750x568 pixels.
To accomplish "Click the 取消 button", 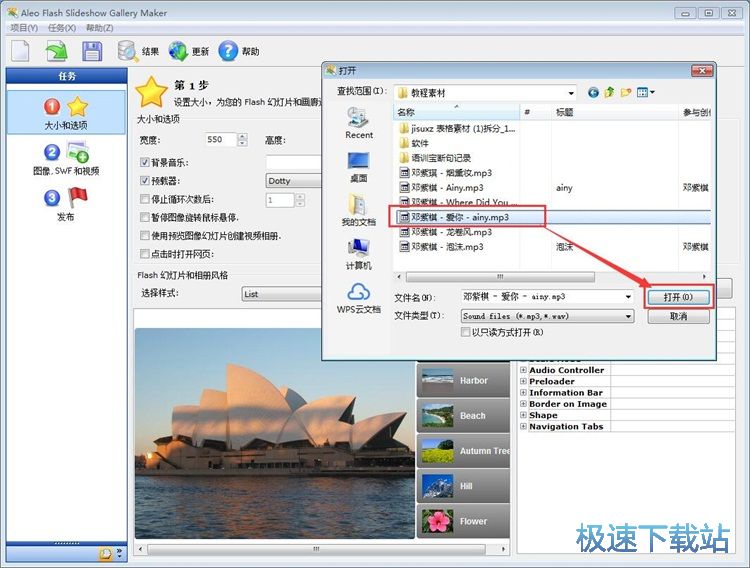I will click(x=678, y=316).
